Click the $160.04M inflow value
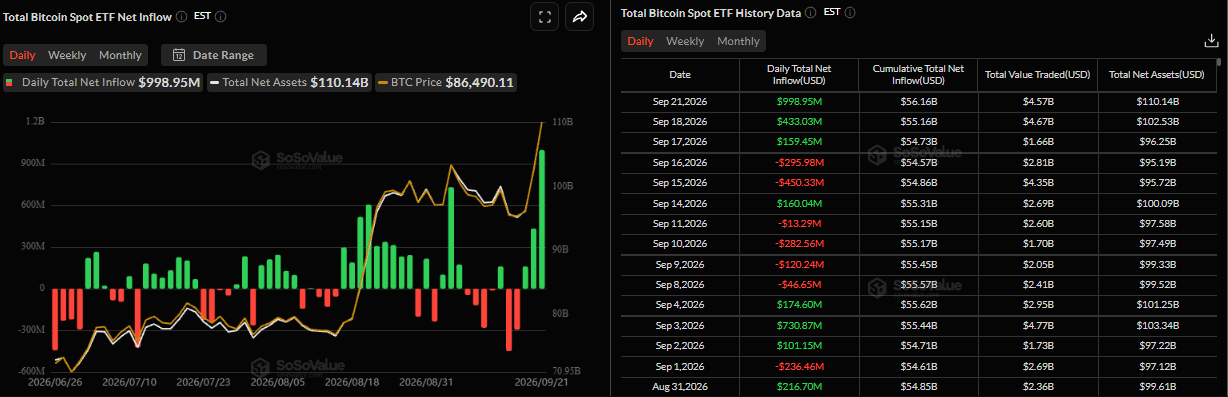 pos(799,203)
